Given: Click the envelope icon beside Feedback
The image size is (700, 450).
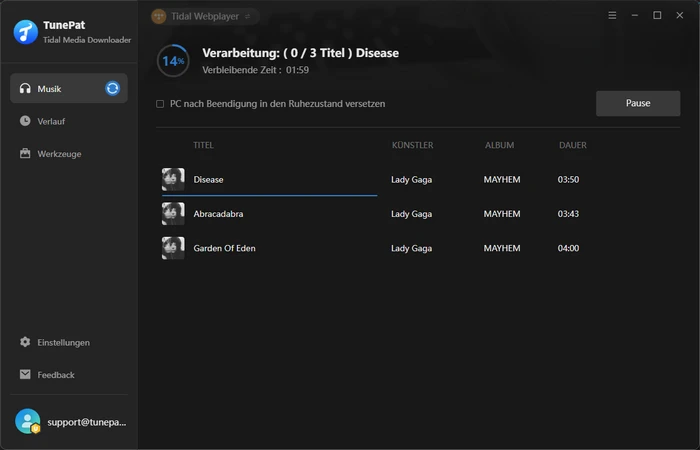Looking at the screenshot, I should [25, 374].
